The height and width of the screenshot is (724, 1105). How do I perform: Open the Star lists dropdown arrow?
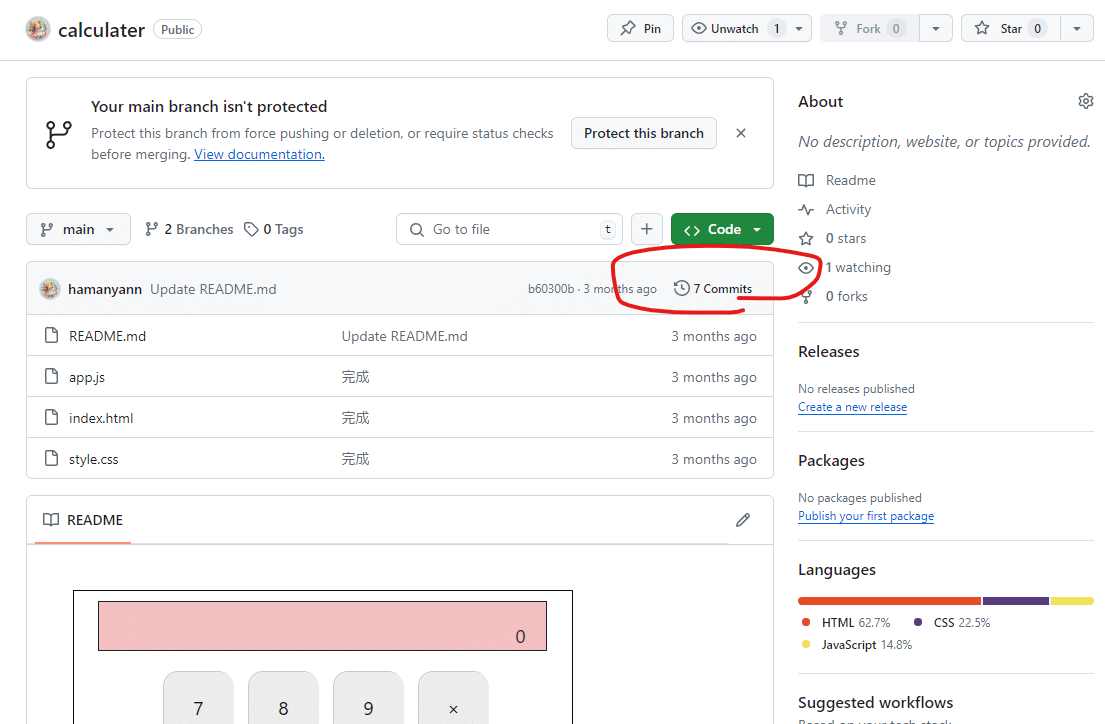(x=1077, y=29)
